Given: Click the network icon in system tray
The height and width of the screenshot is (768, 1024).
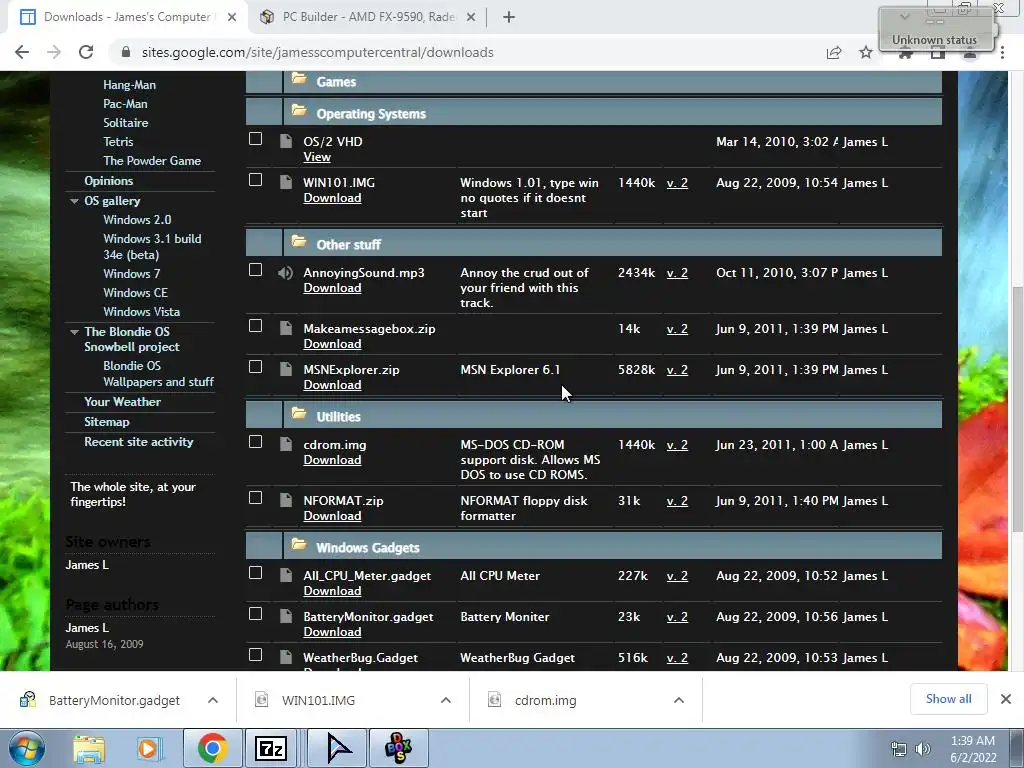Looking at the screenshot, I should point(899,748).
